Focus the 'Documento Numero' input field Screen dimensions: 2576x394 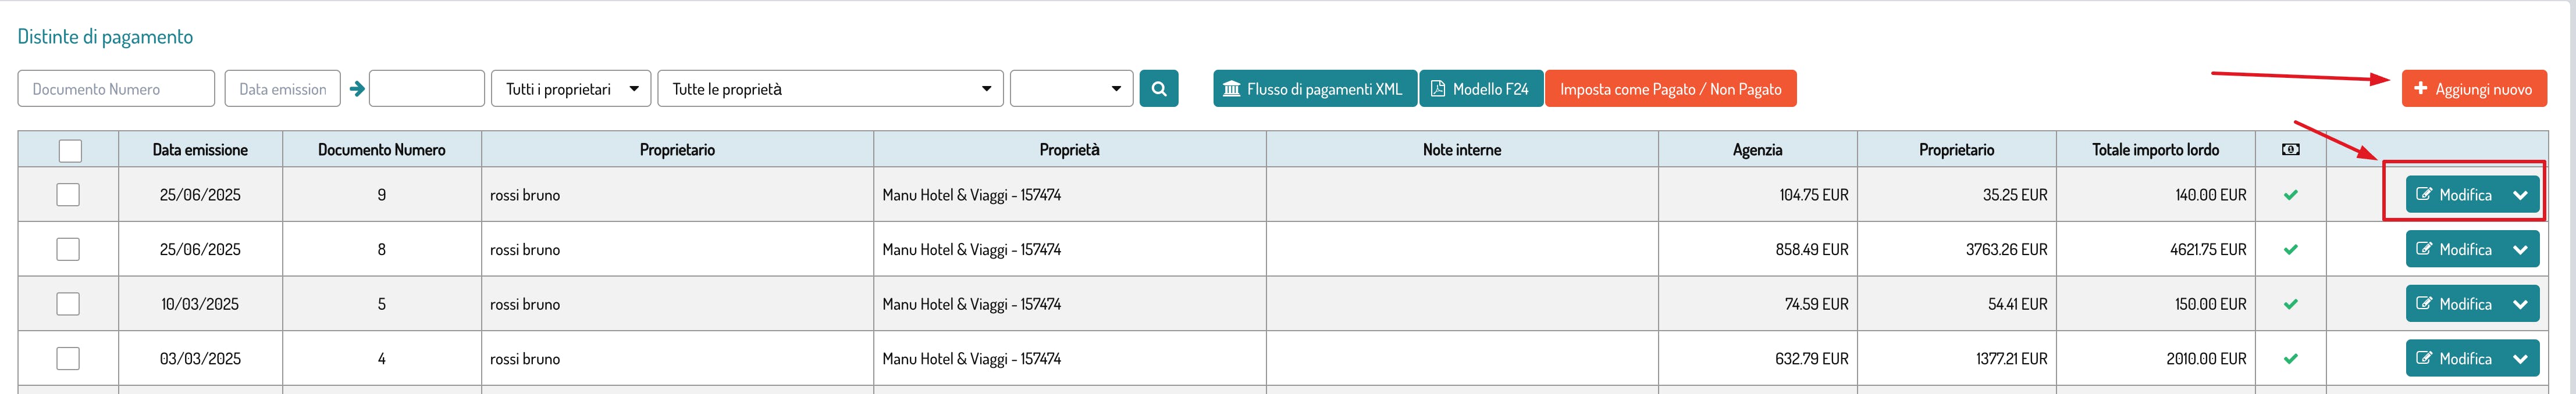[116, 88]
